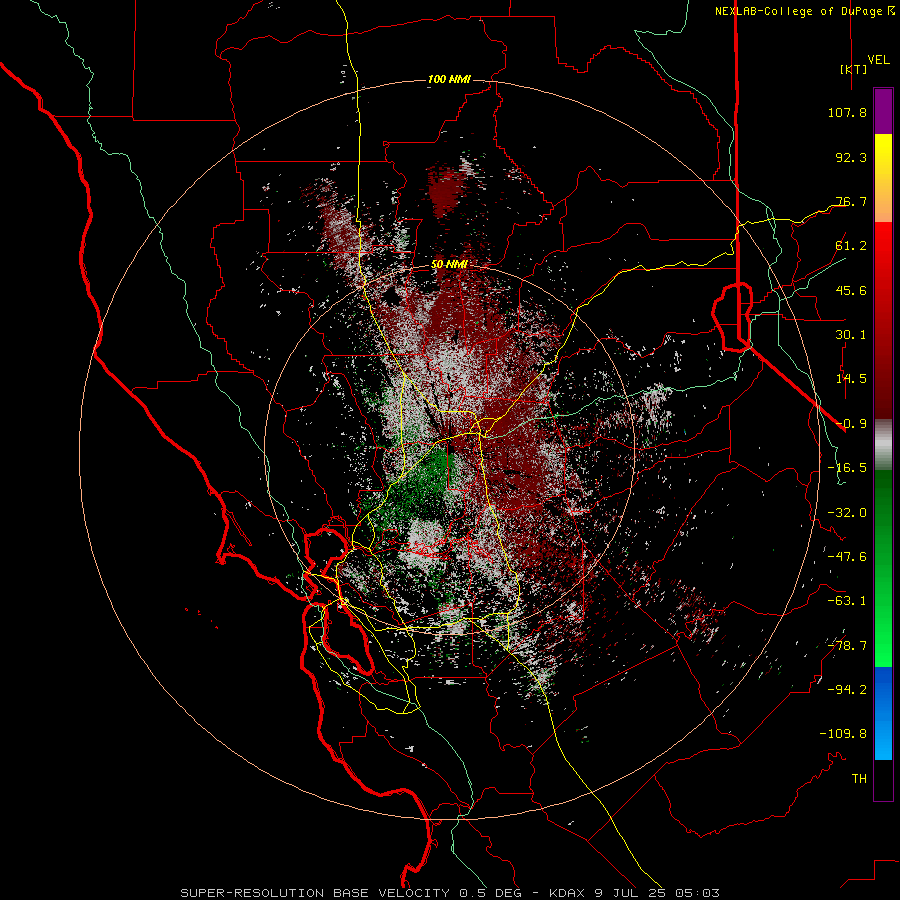Click the 30.1 velocity scale value
This screenshot has width=900, height=900.
(x=851, y=335)
